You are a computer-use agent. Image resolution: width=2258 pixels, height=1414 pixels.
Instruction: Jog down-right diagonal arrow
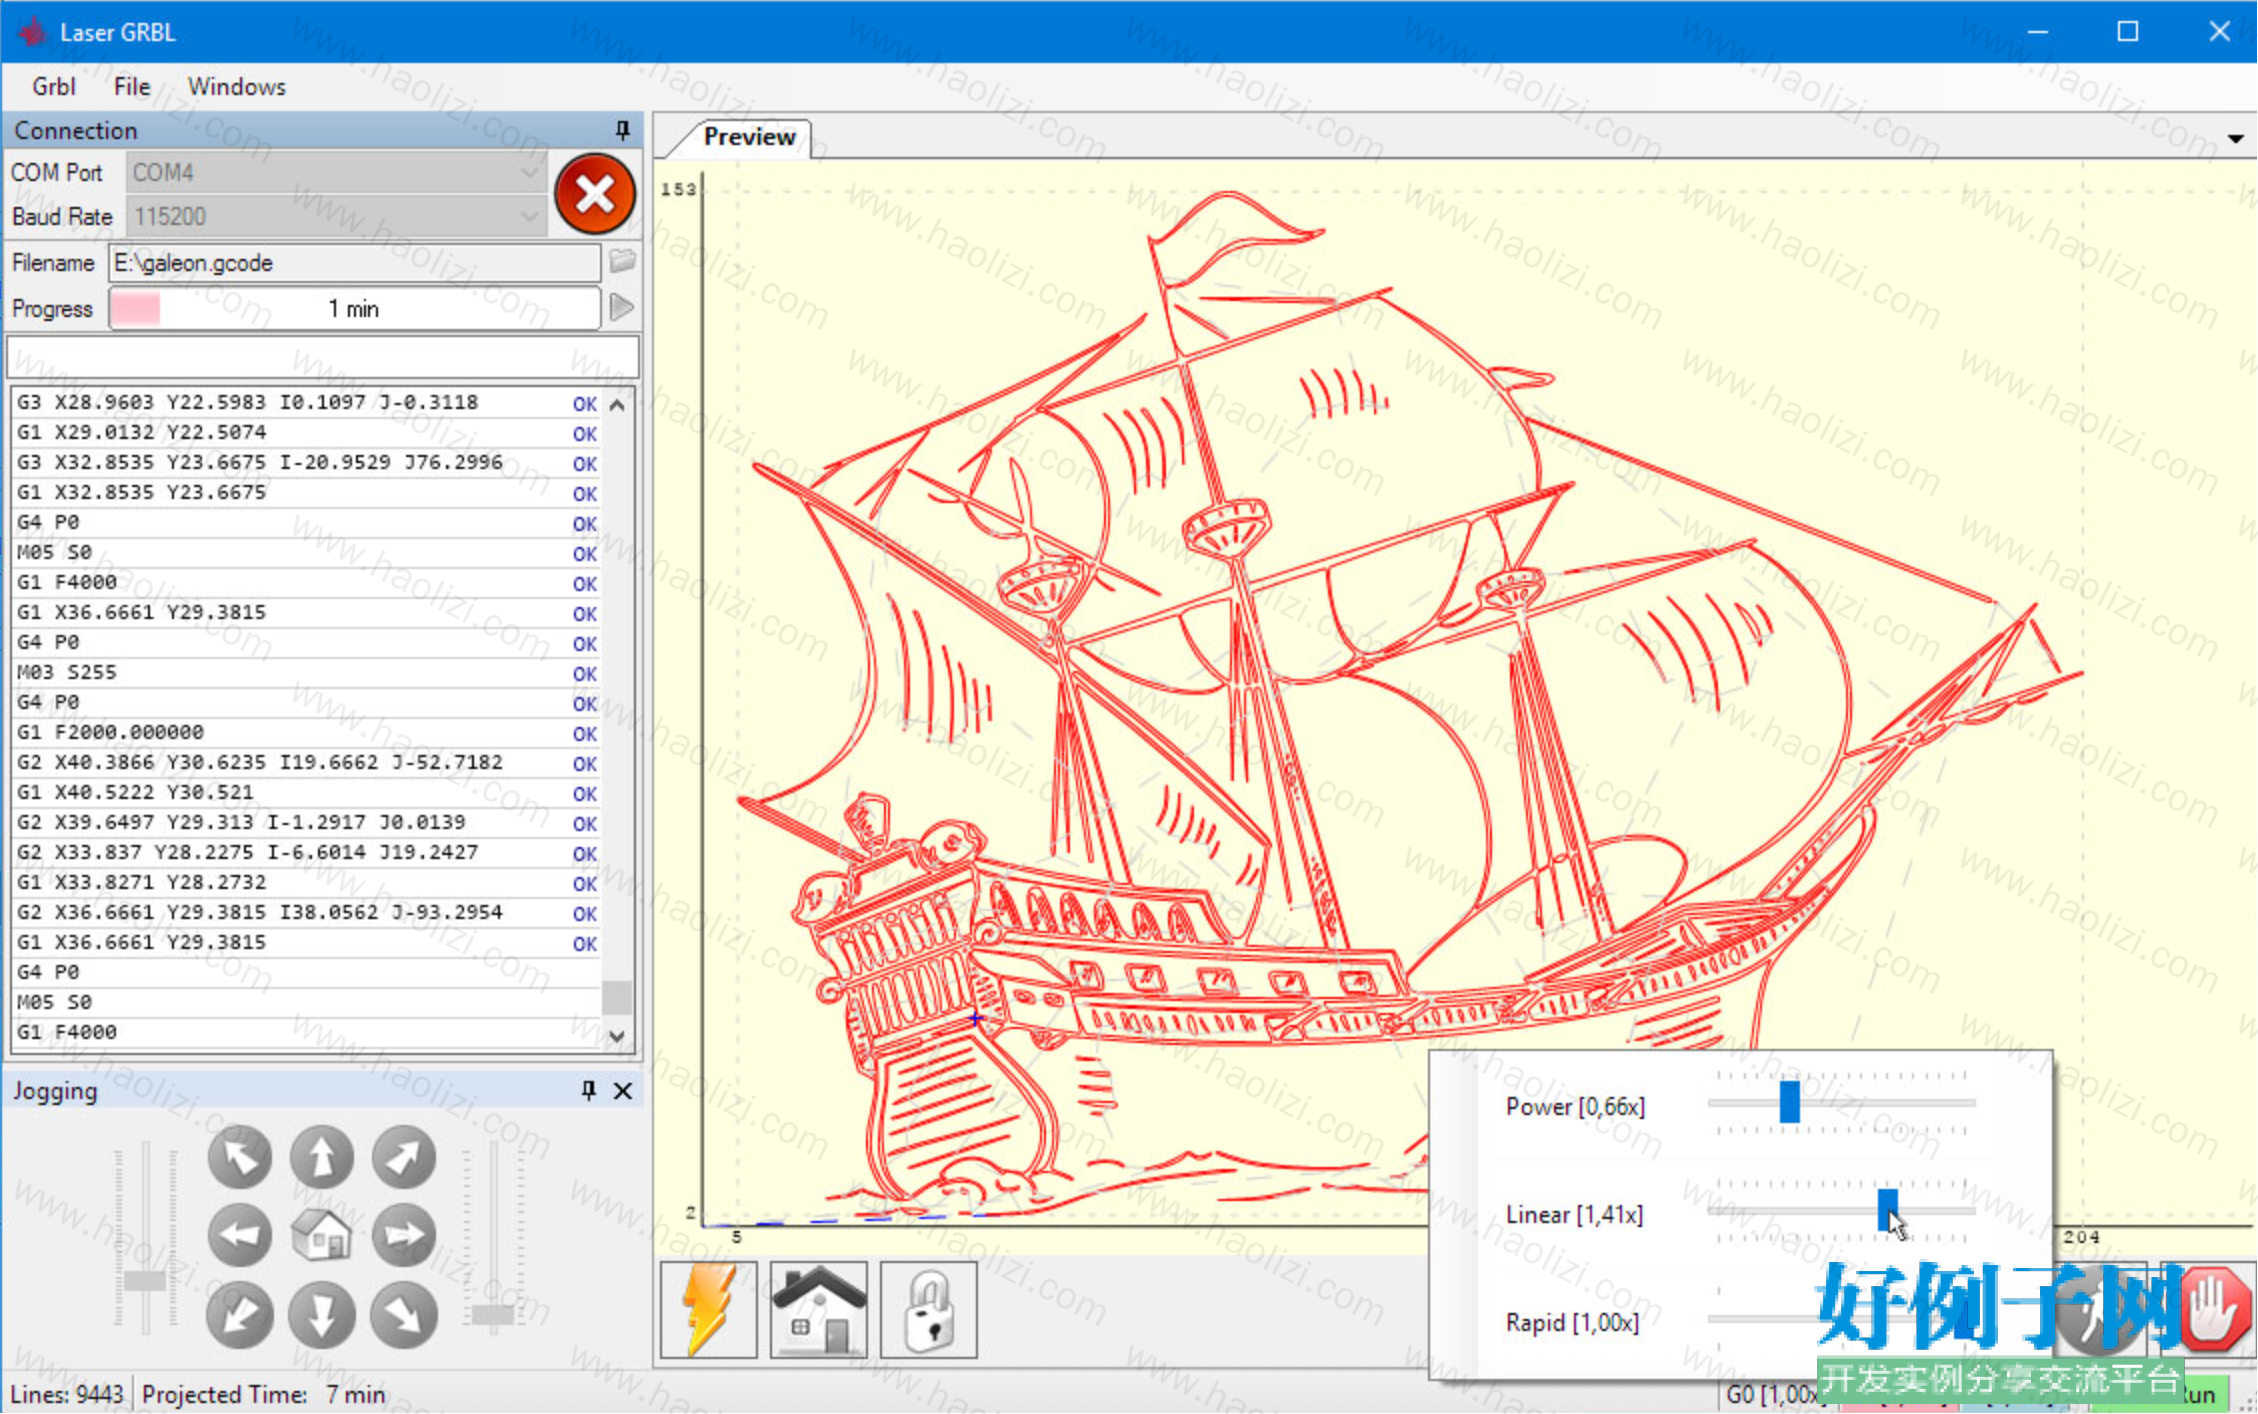click(x=404, y=1314)
